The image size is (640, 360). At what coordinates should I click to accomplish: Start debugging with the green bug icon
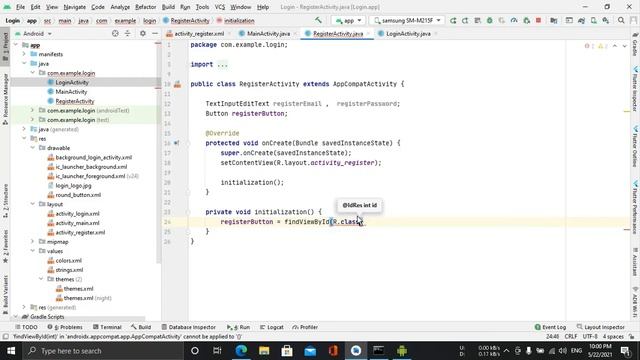(489, 20)
